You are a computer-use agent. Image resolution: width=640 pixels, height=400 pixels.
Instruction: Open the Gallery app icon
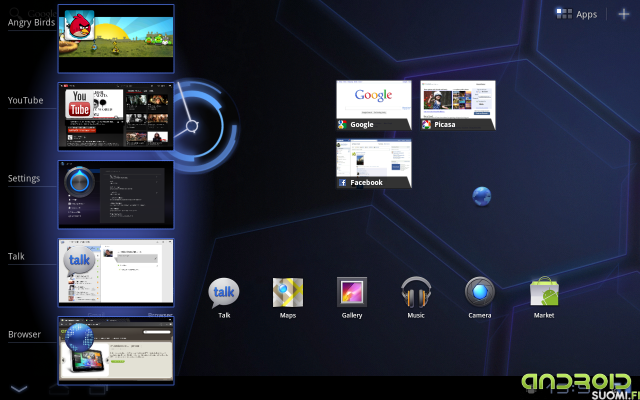point(352,292)
